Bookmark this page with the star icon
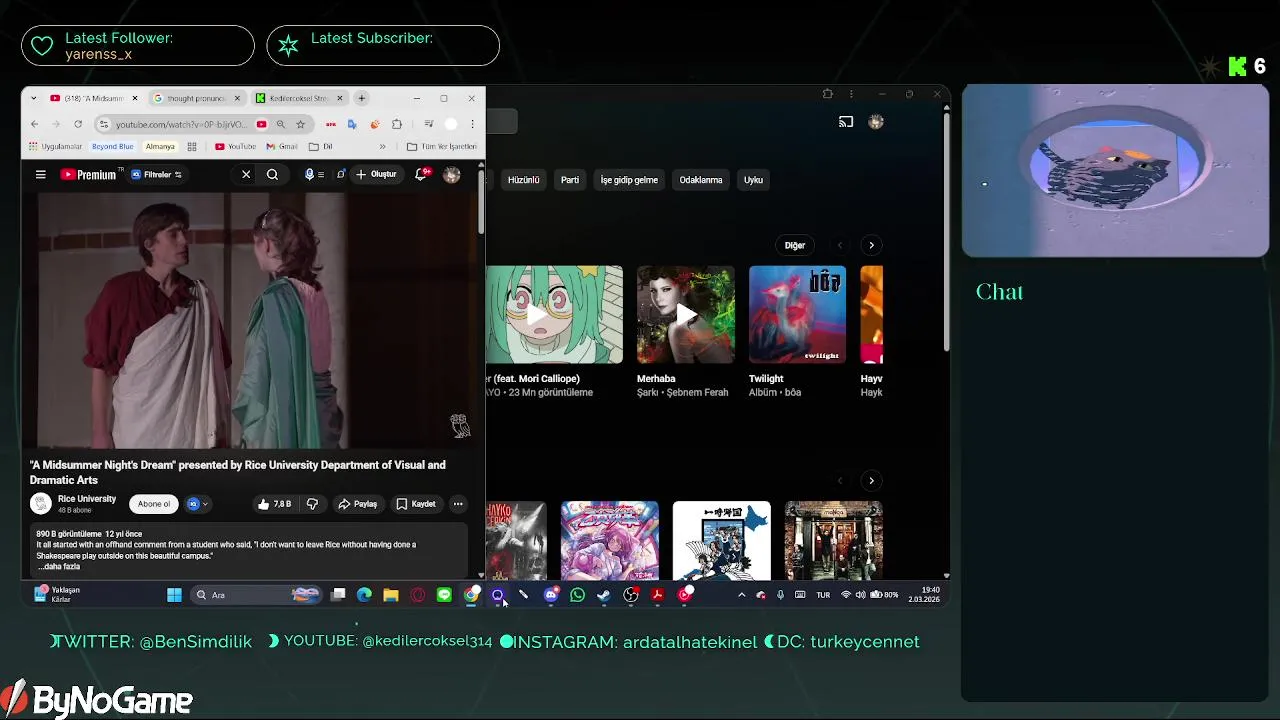Viewport: 1280px width, 720px height. click(300, 124)
